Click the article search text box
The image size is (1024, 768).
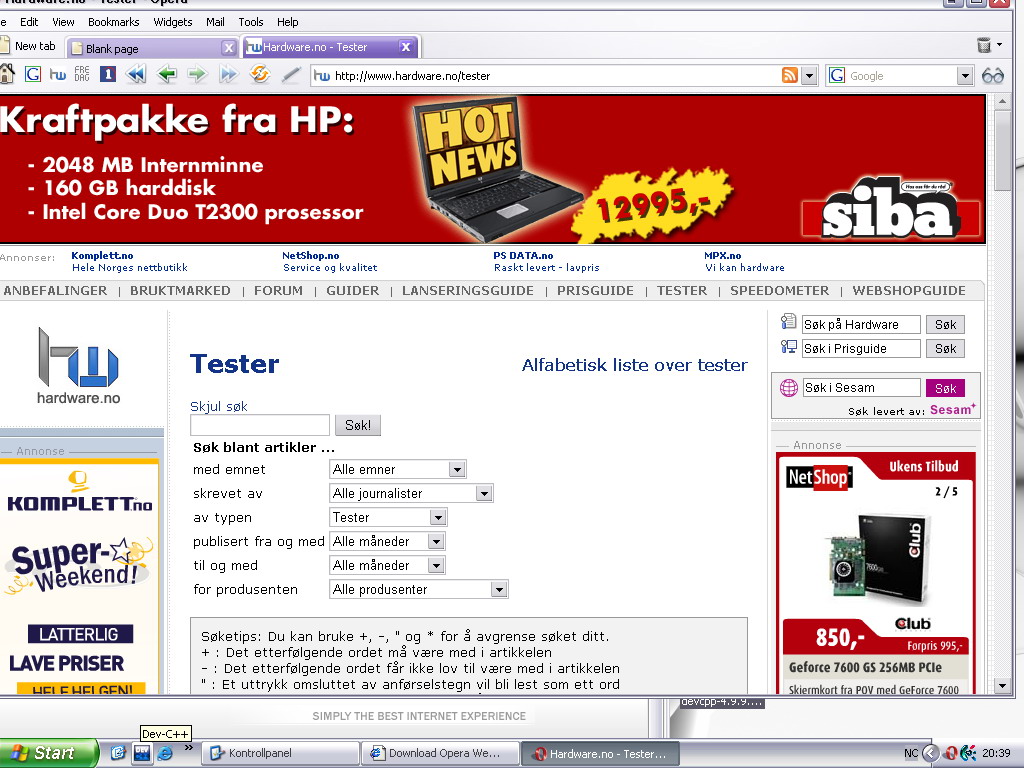(260, 425)
